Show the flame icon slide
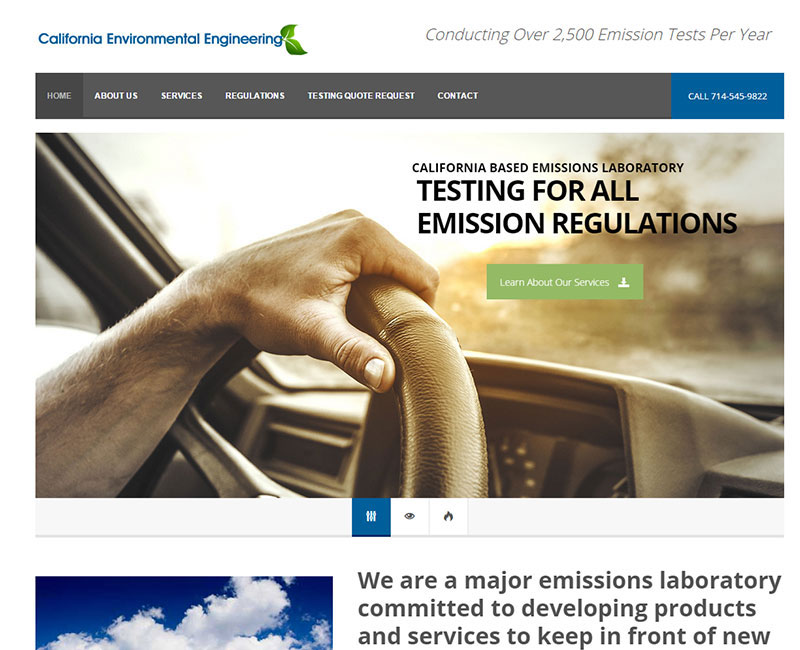Viewport: 800px width, 650px height. click(x=448, y=517)
